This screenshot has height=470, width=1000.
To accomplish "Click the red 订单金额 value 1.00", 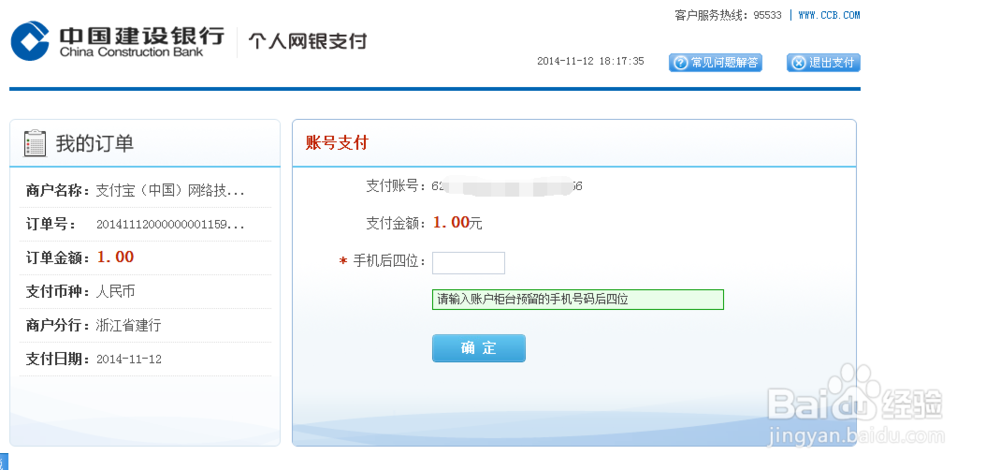I will click(x=115, y=257).
